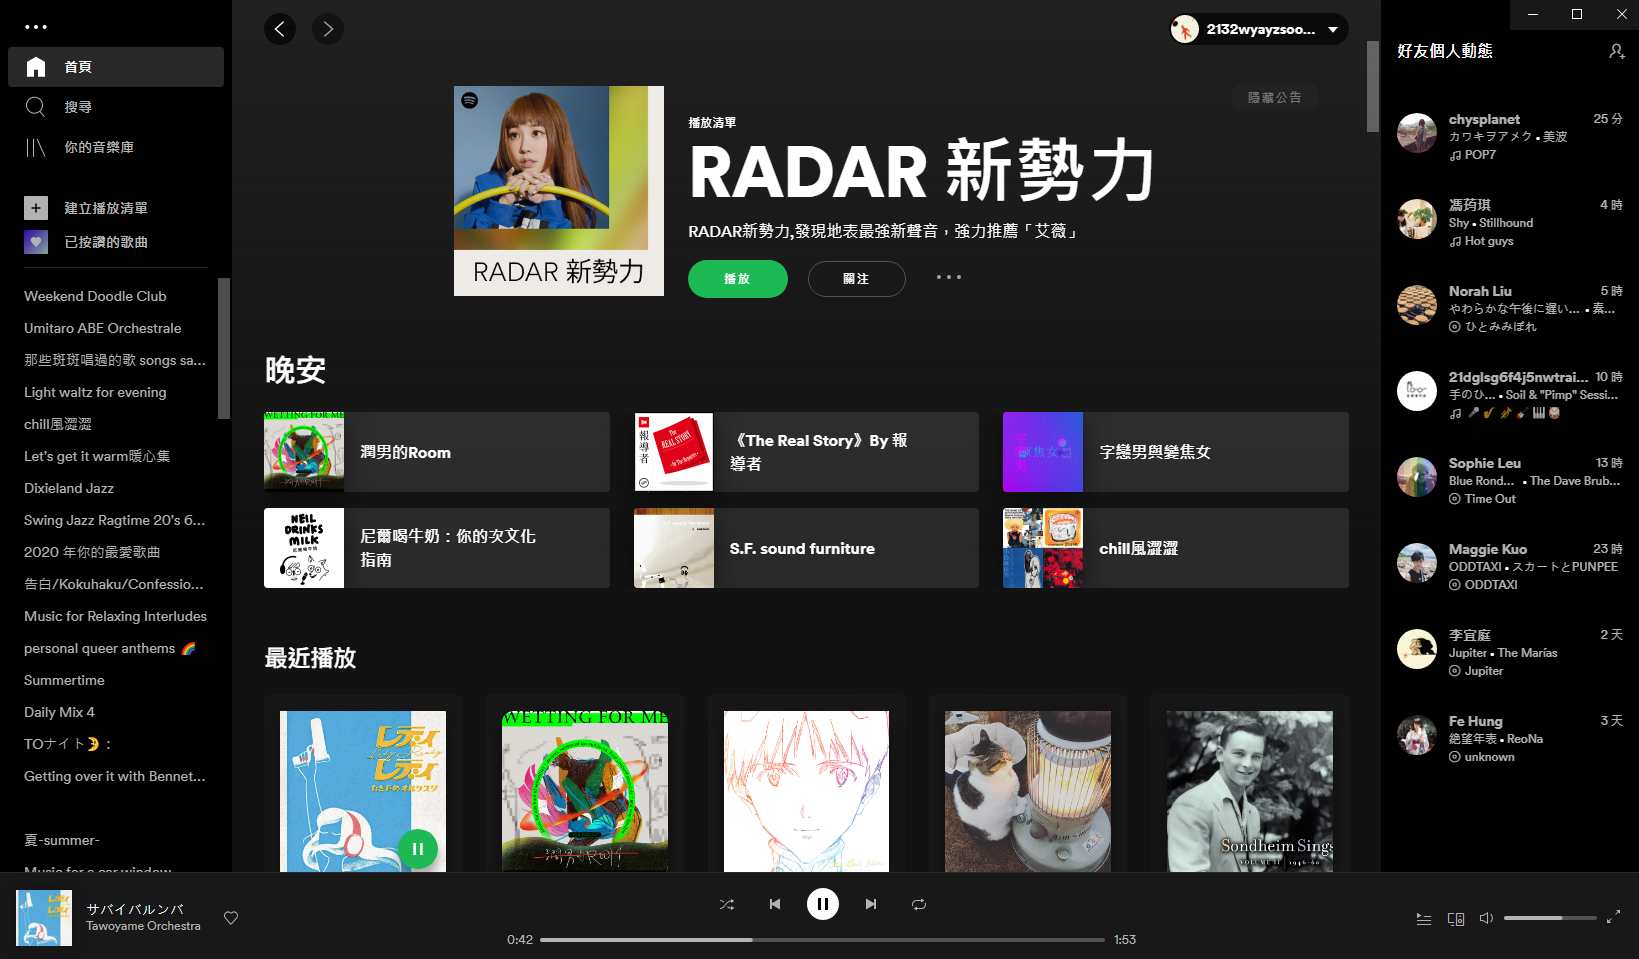Viewport: 1639px width, 959px height.
Task: Seek in the song progress bar
Action: point(822,940)
